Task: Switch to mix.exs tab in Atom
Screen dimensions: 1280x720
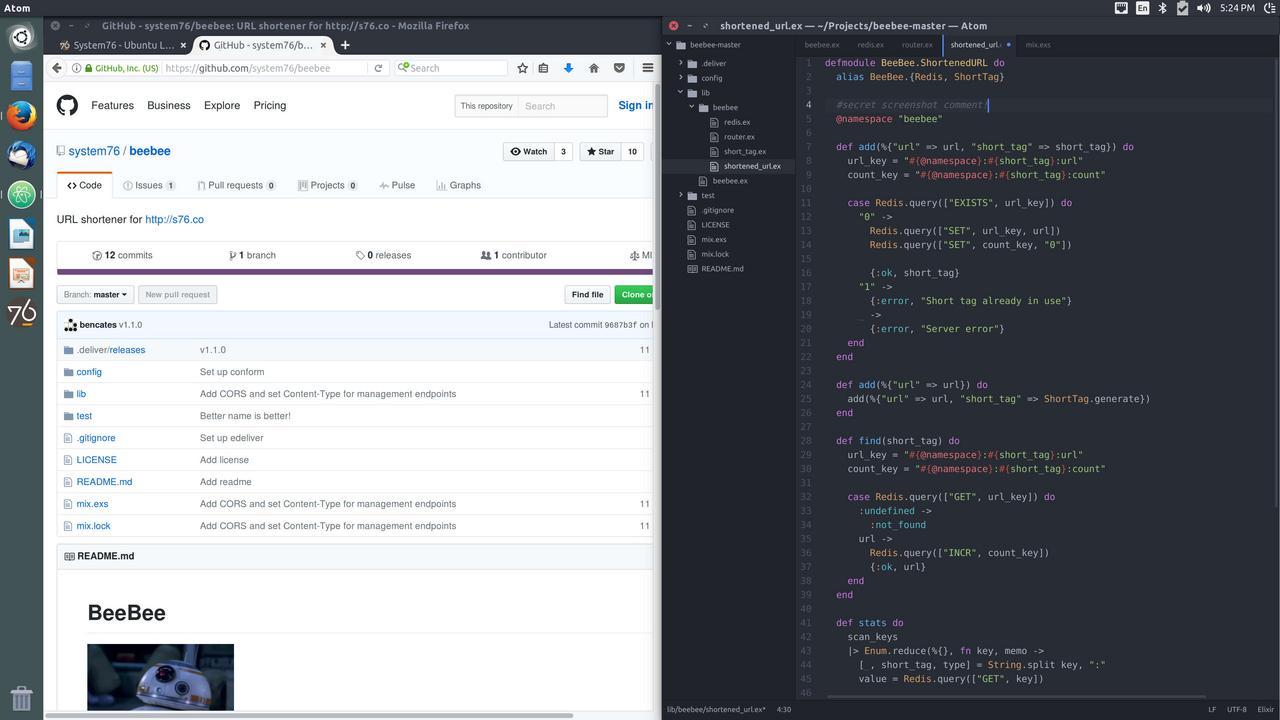Action: point(1038,45)
